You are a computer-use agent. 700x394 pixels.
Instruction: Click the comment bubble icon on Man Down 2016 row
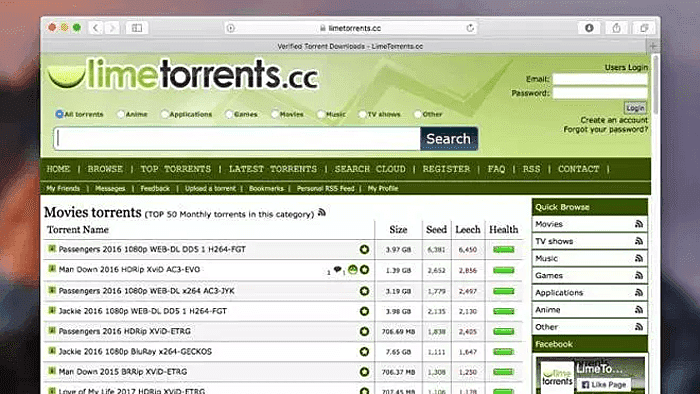click(338, 270)
